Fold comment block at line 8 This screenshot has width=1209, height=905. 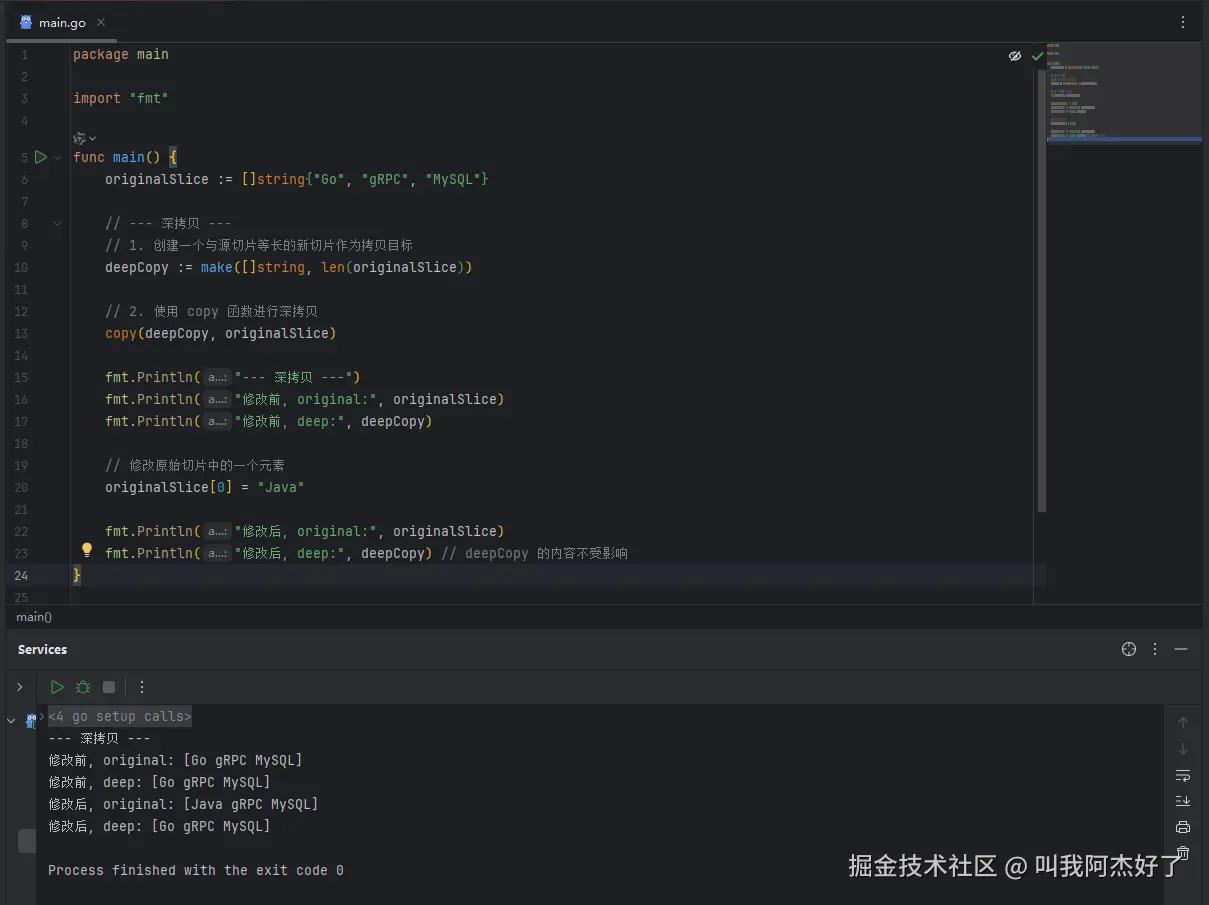58,223
